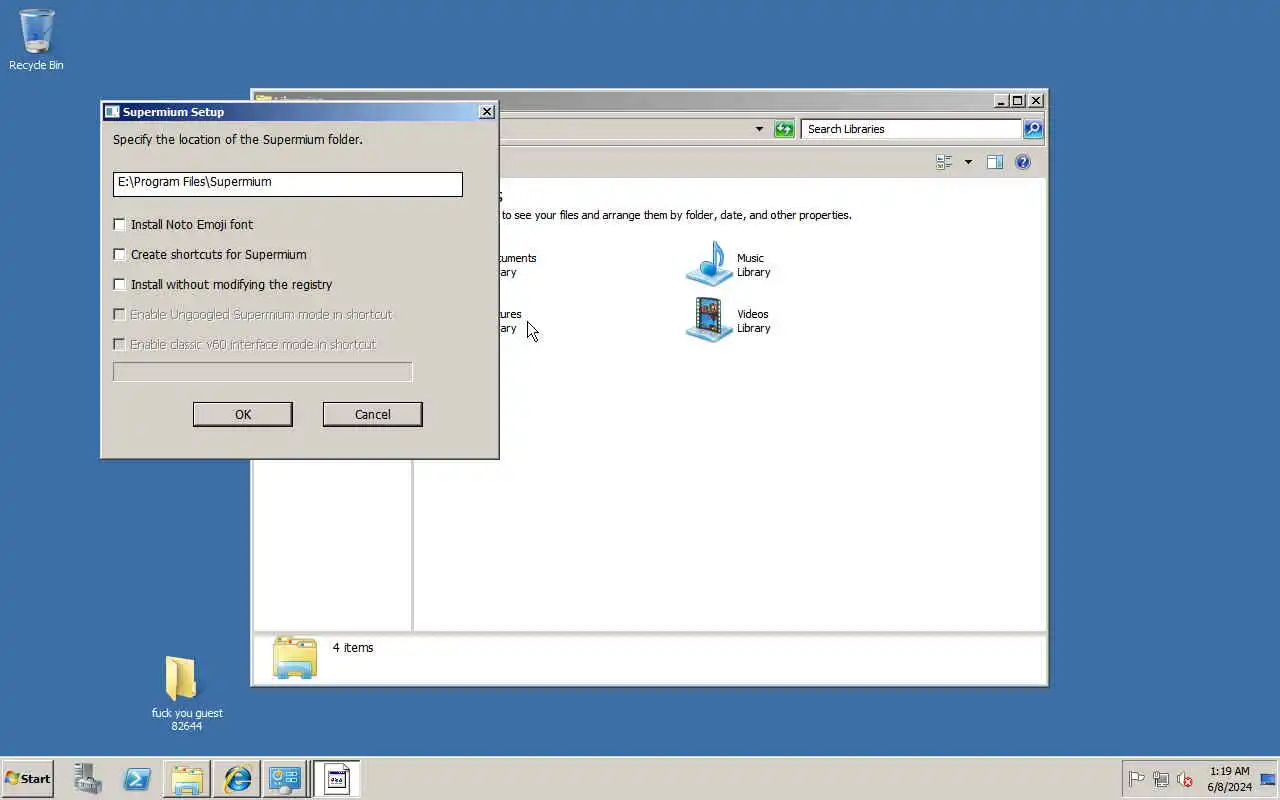Click the '4 items' status text

tap(353, 648)
